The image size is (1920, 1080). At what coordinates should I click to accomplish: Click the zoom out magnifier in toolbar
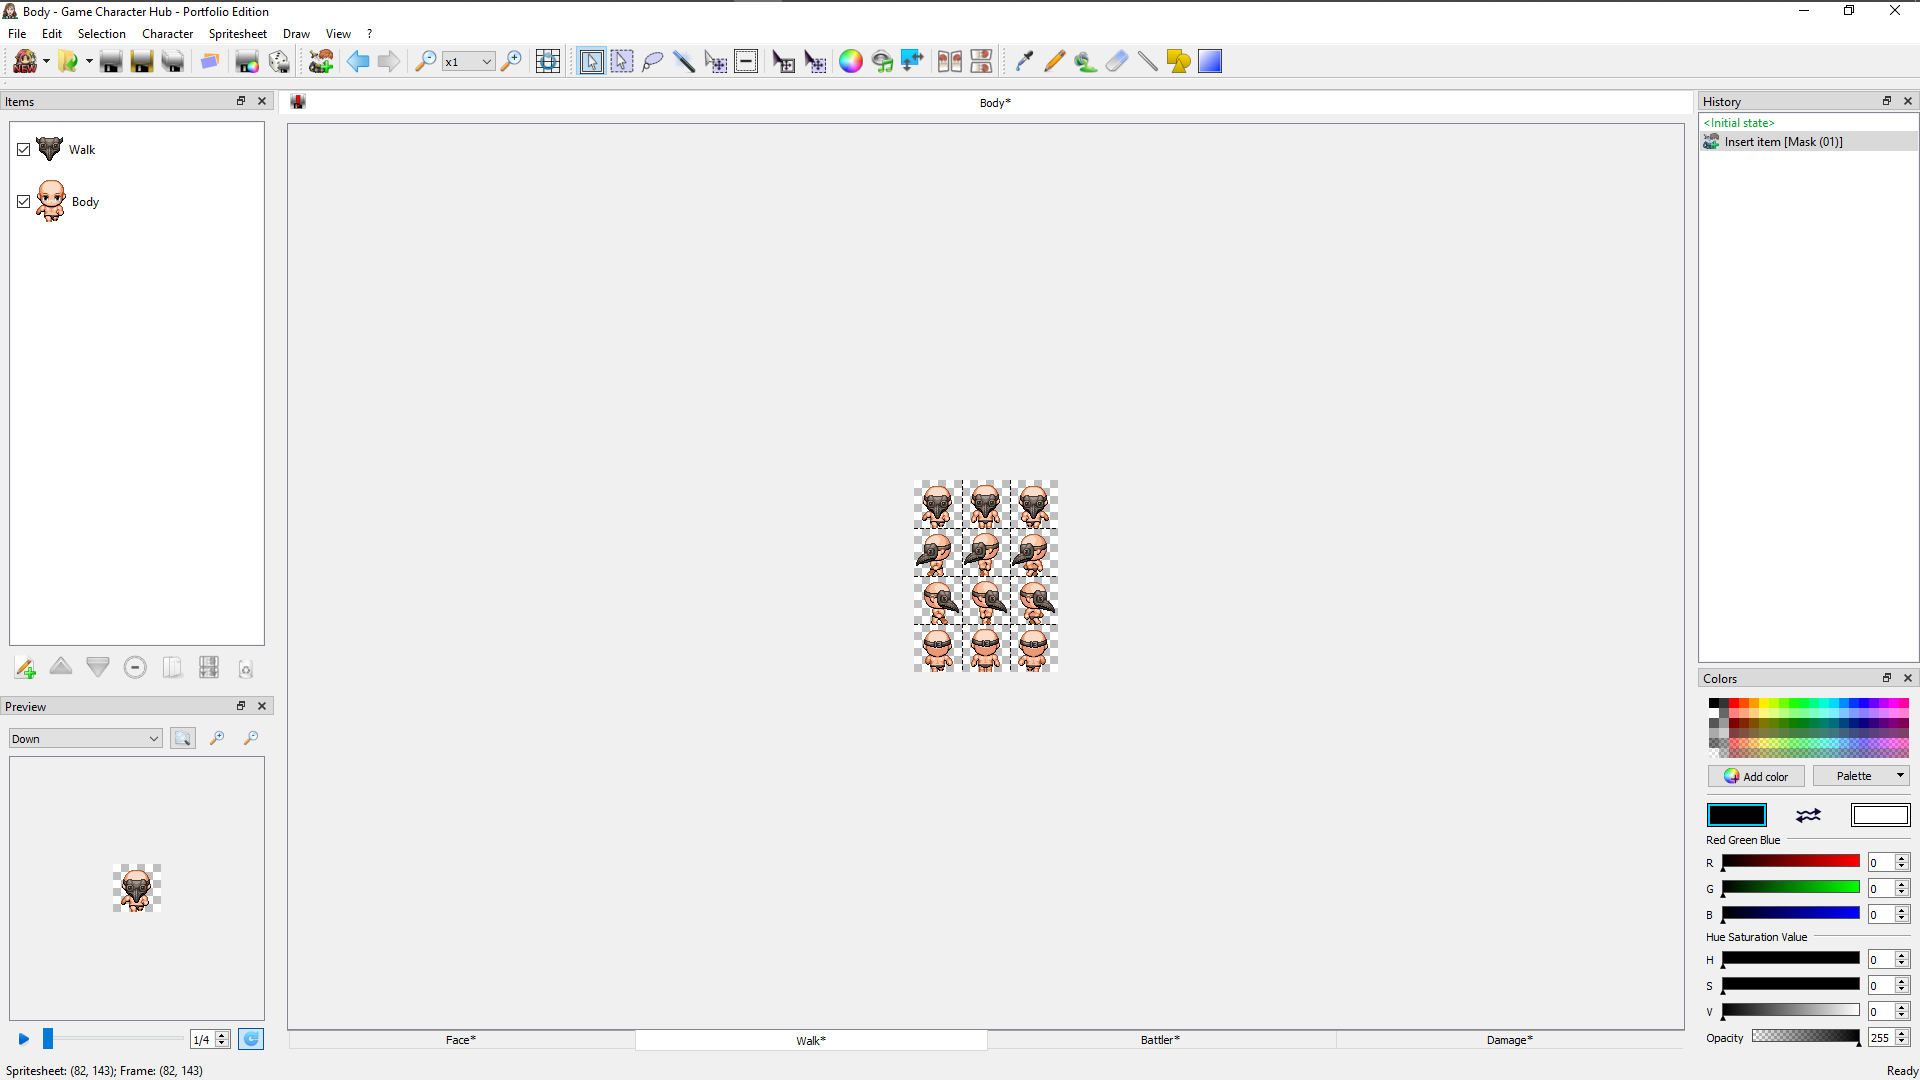point(425,62)
